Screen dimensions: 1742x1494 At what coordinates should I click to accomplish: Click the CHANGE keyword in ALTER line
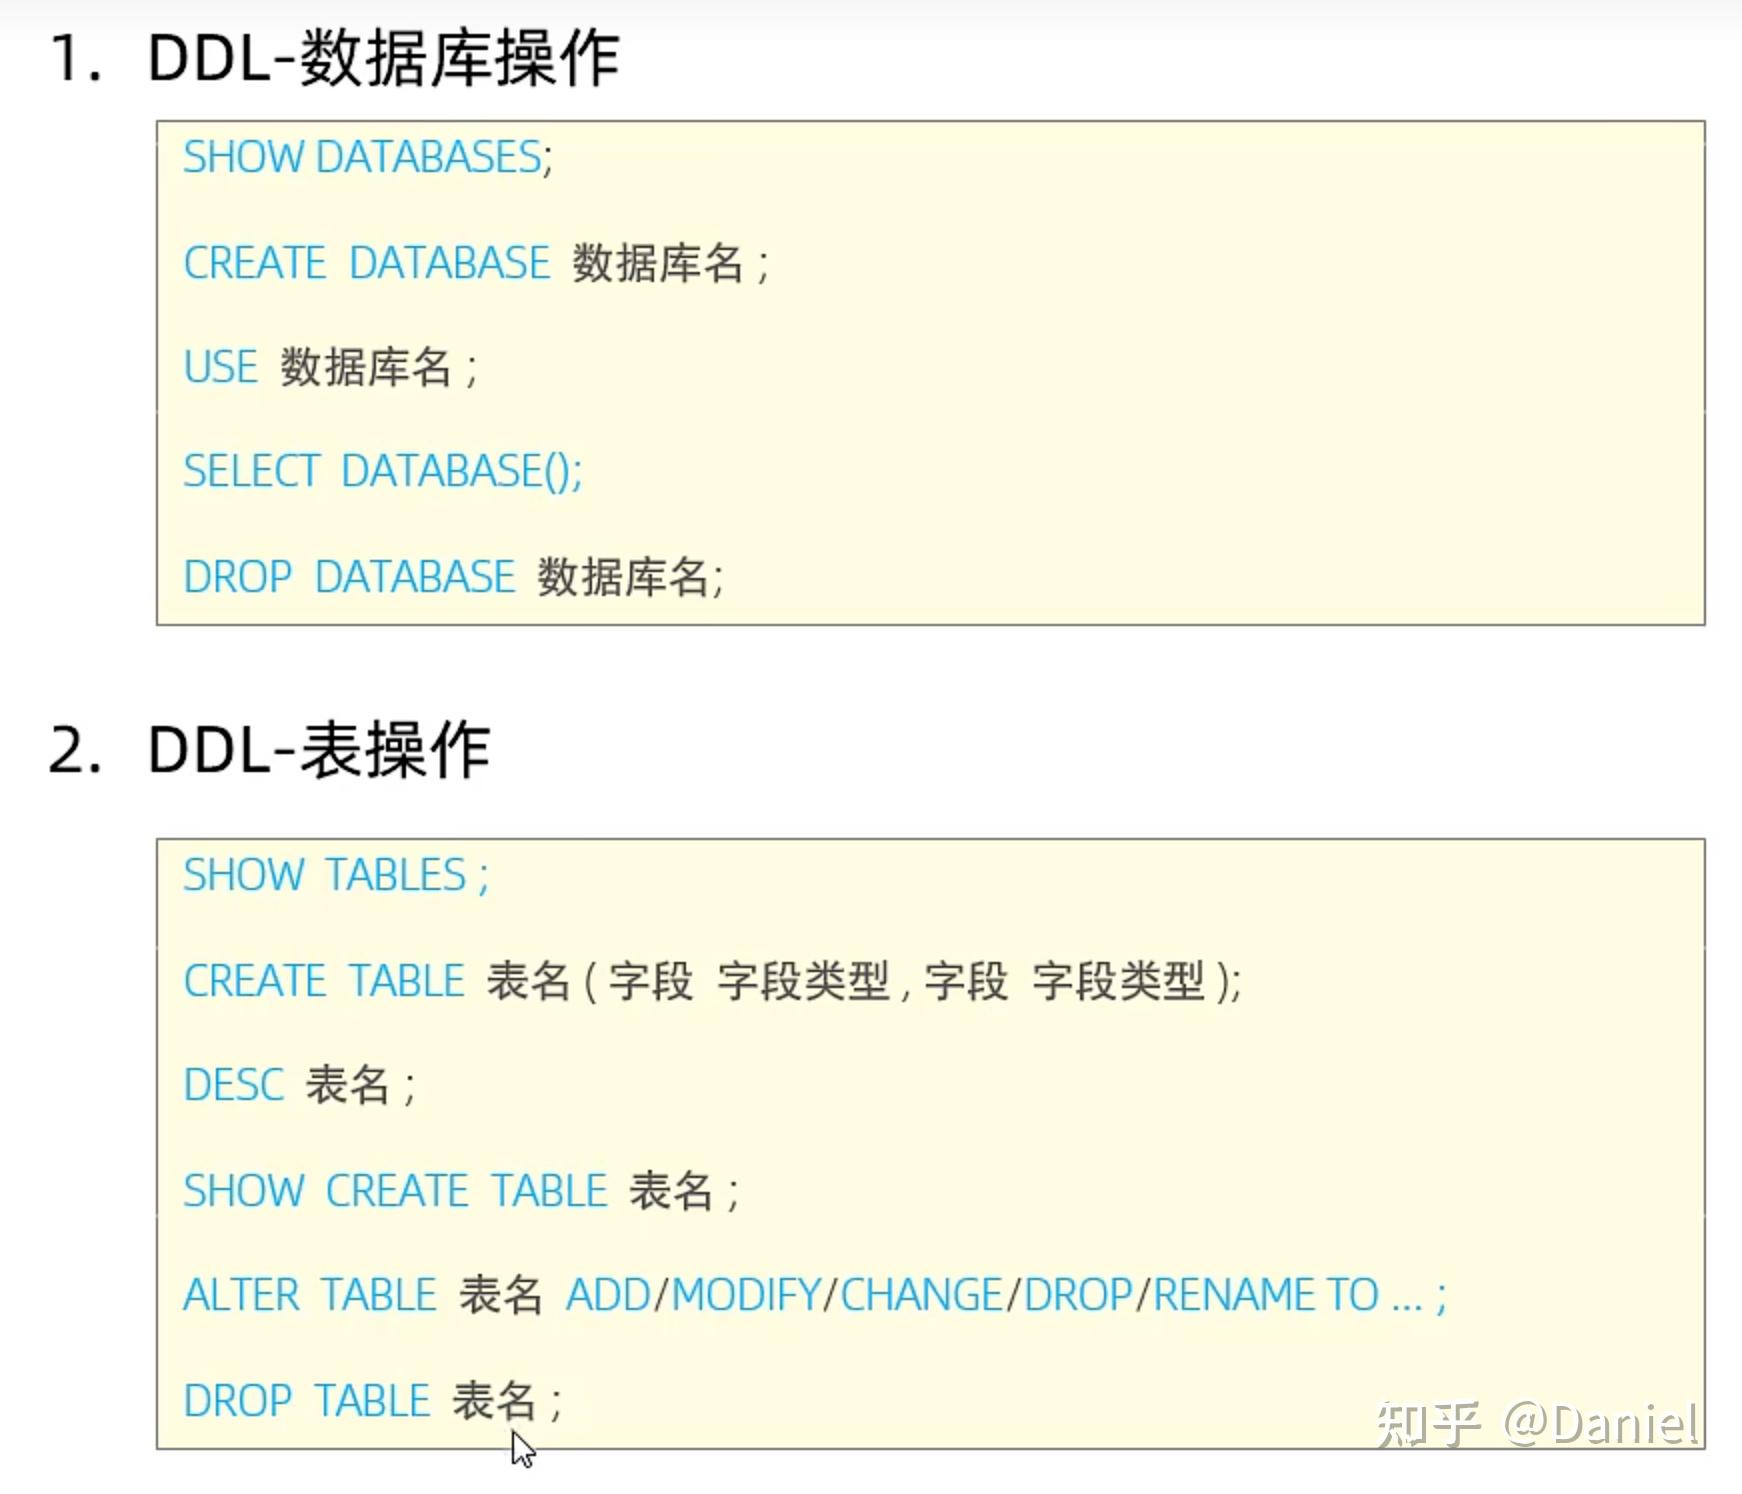[921, 1295]
